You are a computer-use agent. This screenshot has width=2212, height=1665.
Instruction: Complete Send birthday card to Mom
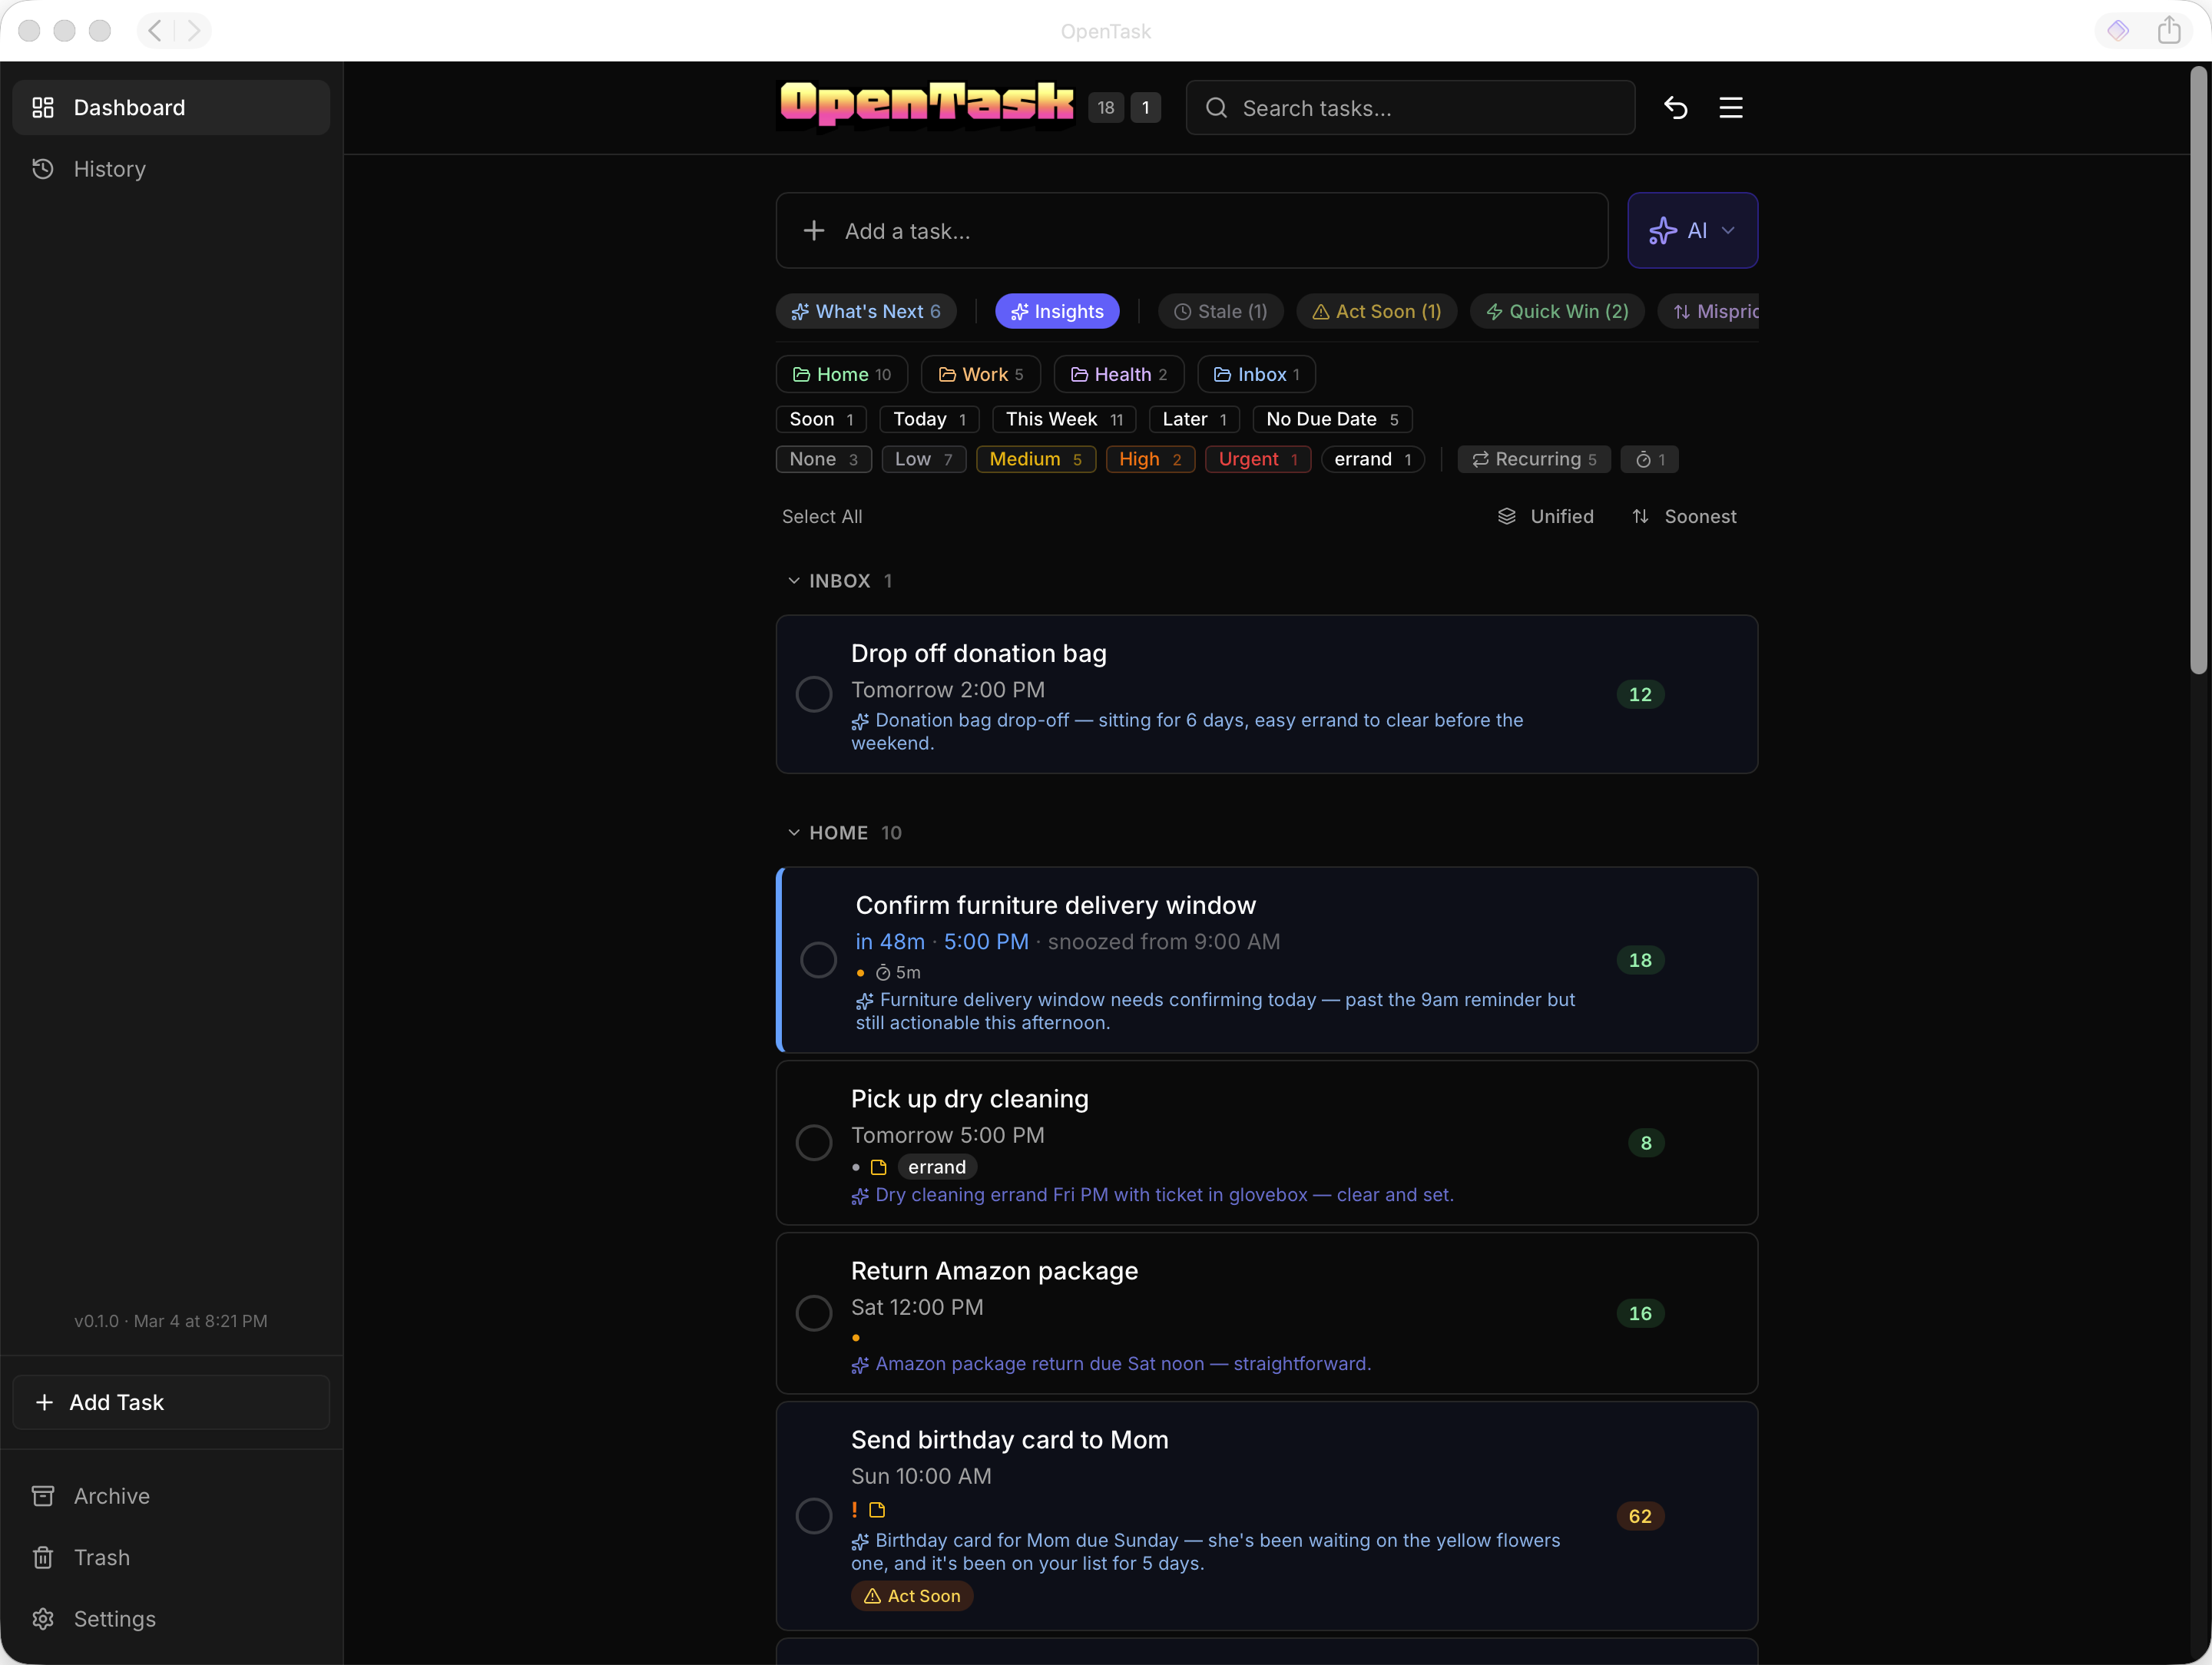pyautogui.click(x=813, y=1516)
